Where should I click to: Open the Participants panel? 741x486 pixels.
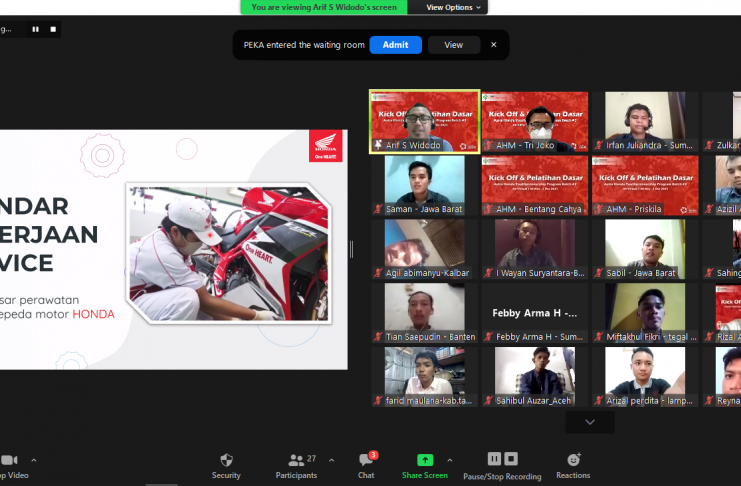296,460
